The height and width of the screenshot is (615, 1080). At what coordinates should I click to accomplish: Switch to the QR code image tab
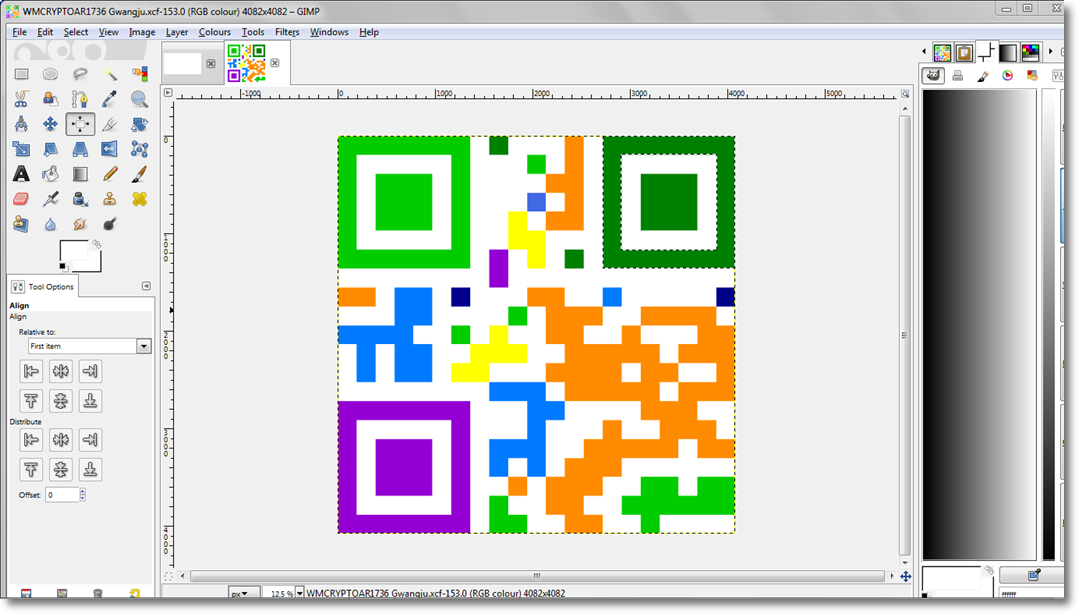coord(247,63)
